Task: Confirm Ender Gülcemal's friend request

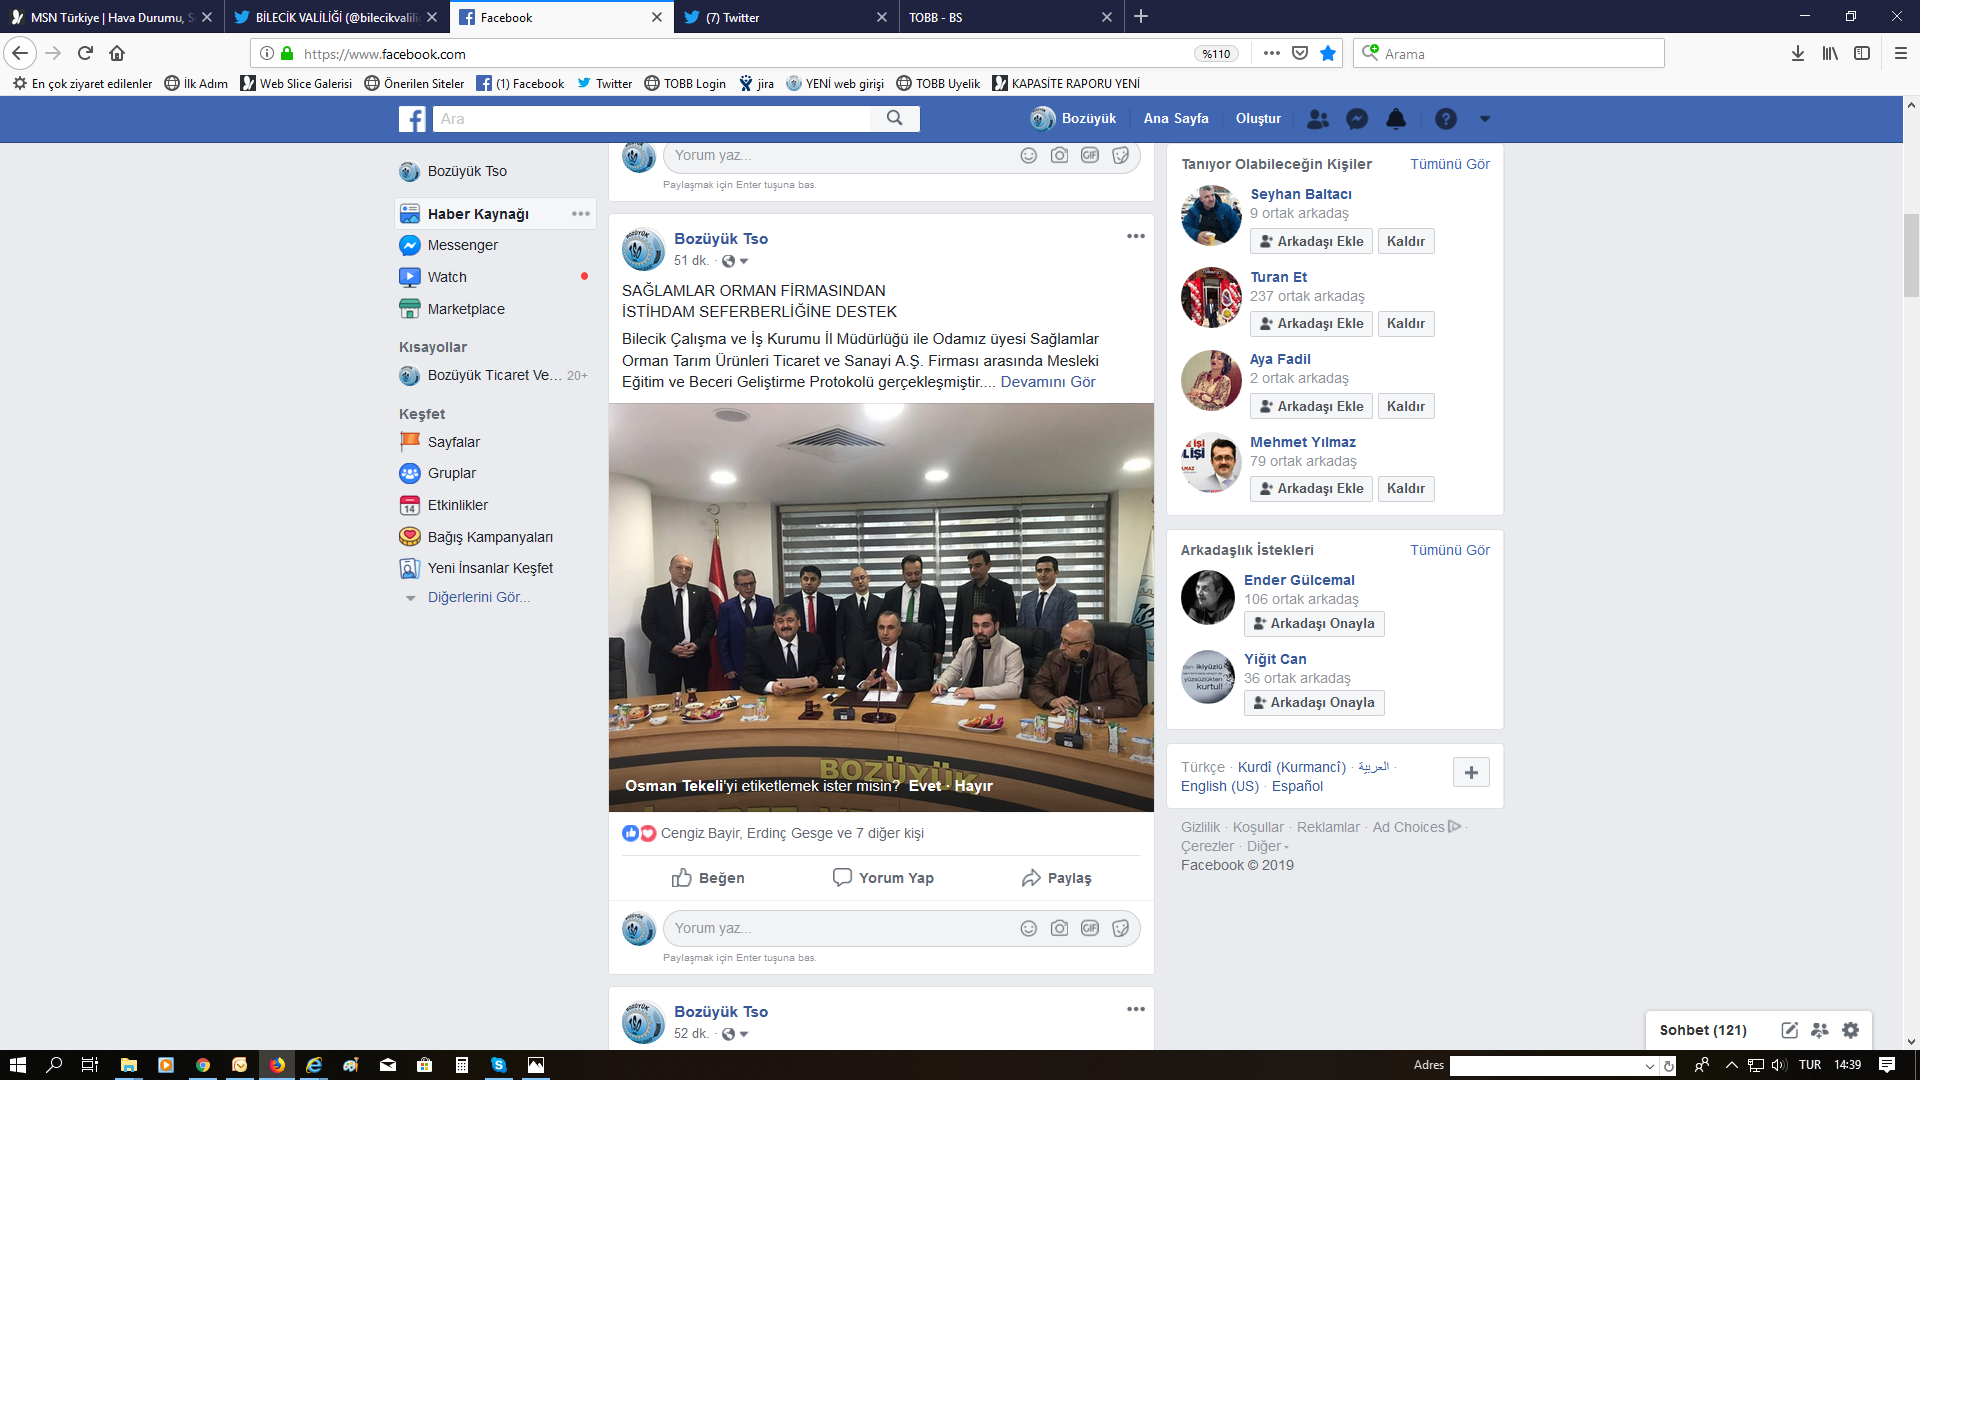Action: point(1314,623)
